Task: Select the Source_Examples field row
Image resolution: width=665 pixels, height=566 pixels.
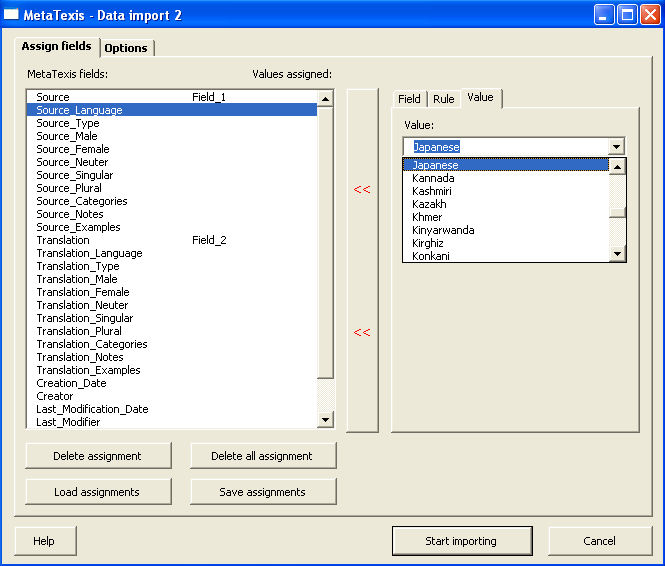Action: (x=172, y=227)
